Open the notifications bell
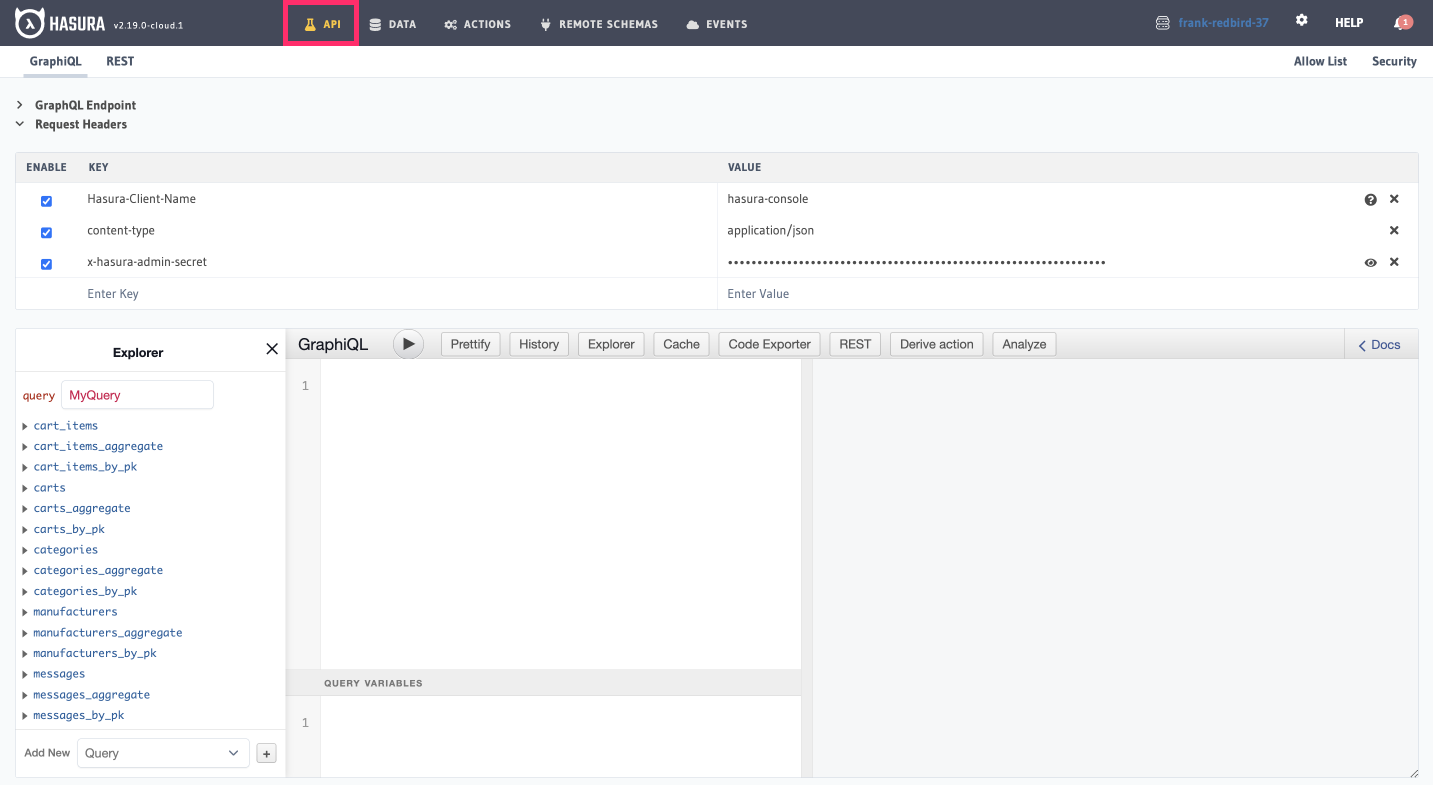1433x785 pixels. tap(1401, 23)
